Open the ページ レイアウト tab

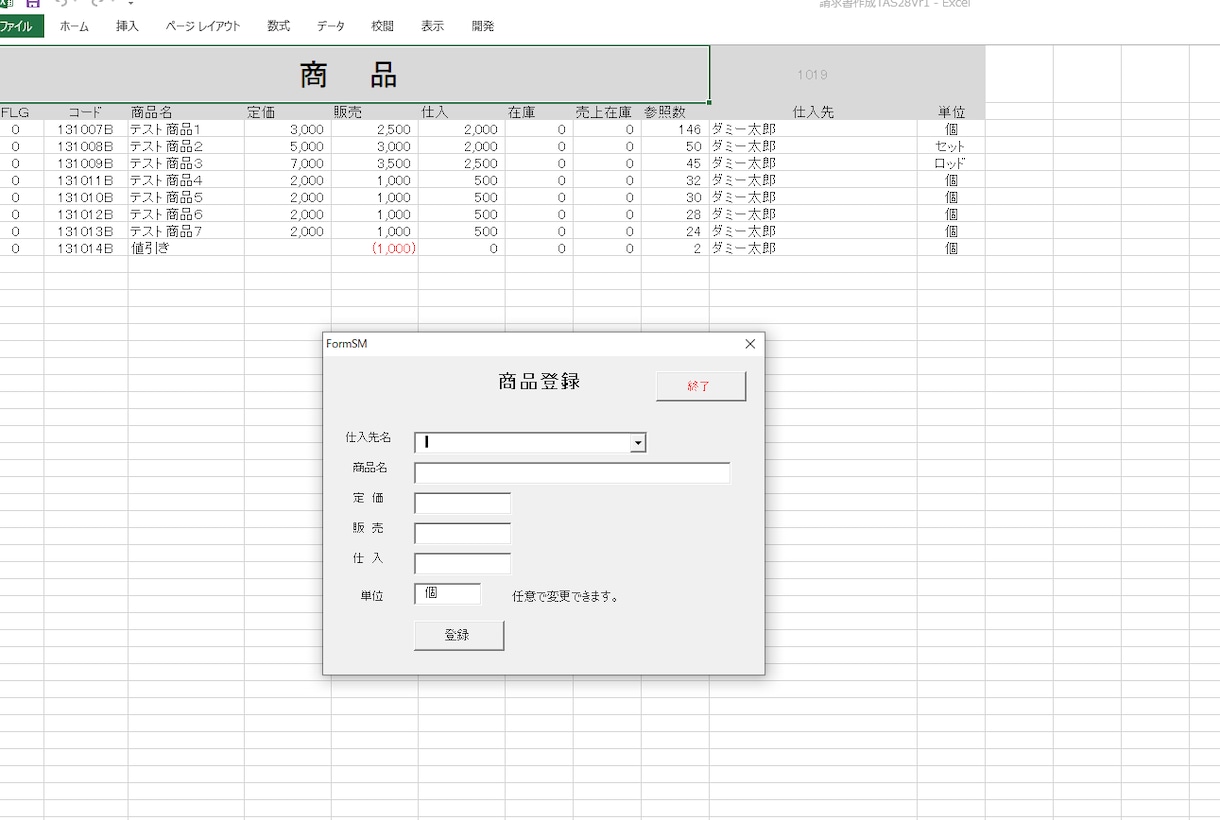[x=203, y=26]
